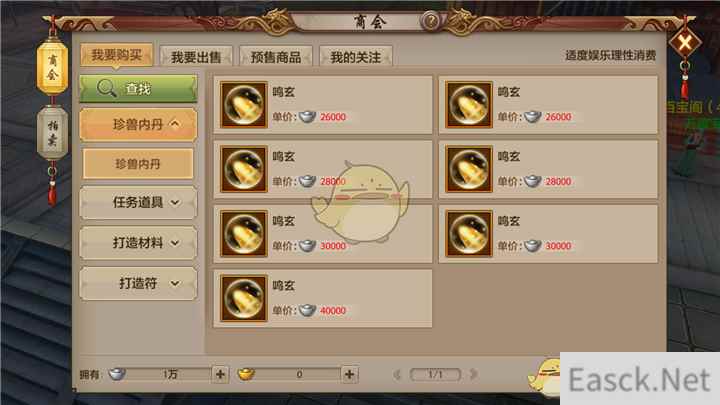
Task: Click the plus beside silver balance
Action: tap(220, 374)
